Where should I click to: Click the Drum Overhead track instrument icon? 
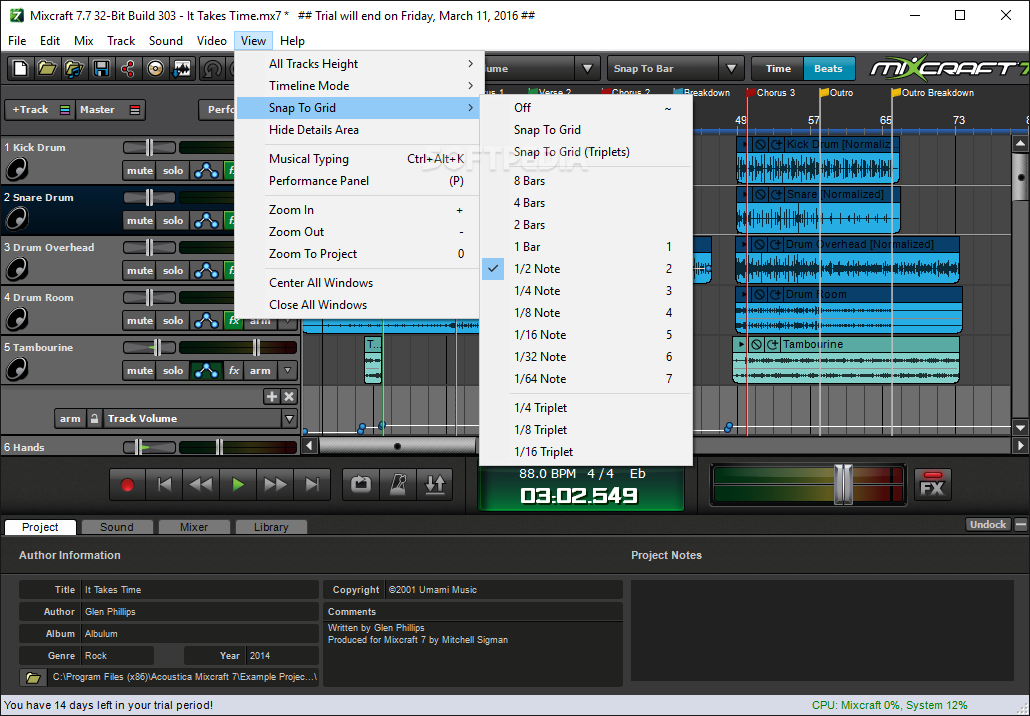tap(16, 269)
